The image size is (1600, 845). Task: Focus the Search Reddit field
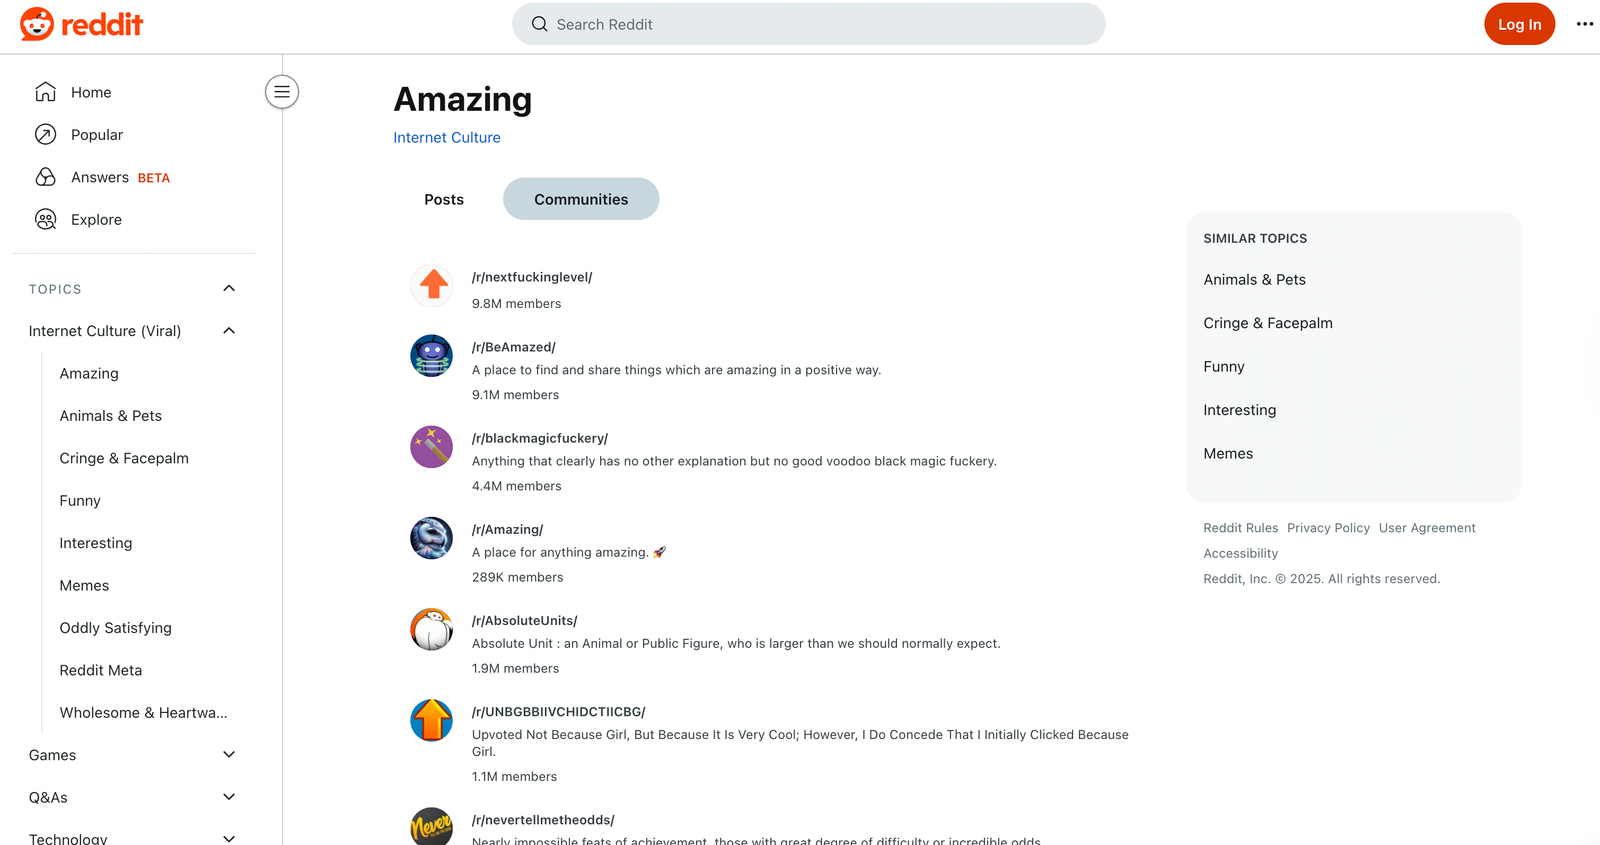tap(808, 24)
